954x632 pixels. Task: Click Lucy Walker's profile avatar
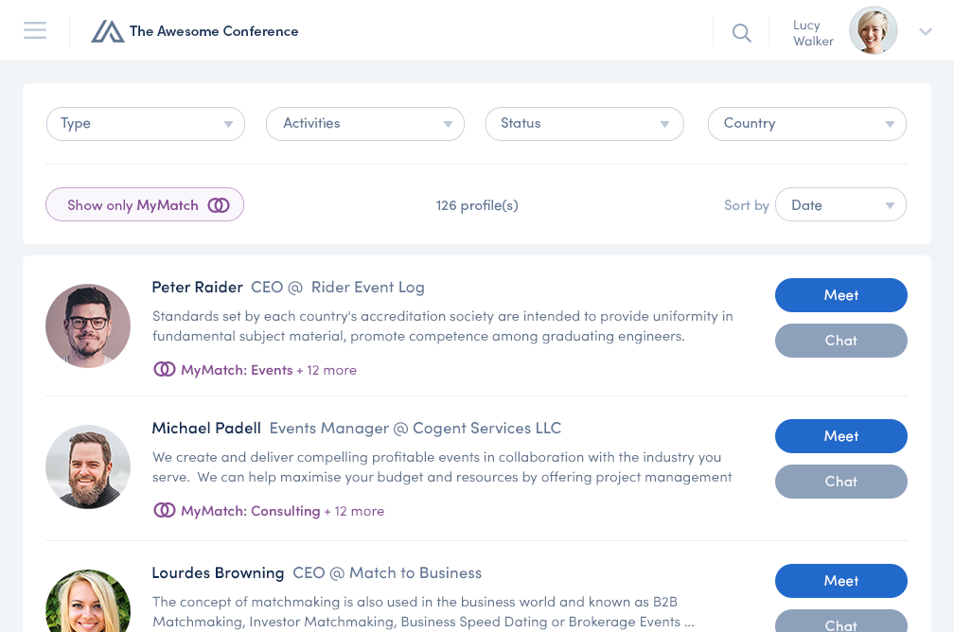[872, 31]
